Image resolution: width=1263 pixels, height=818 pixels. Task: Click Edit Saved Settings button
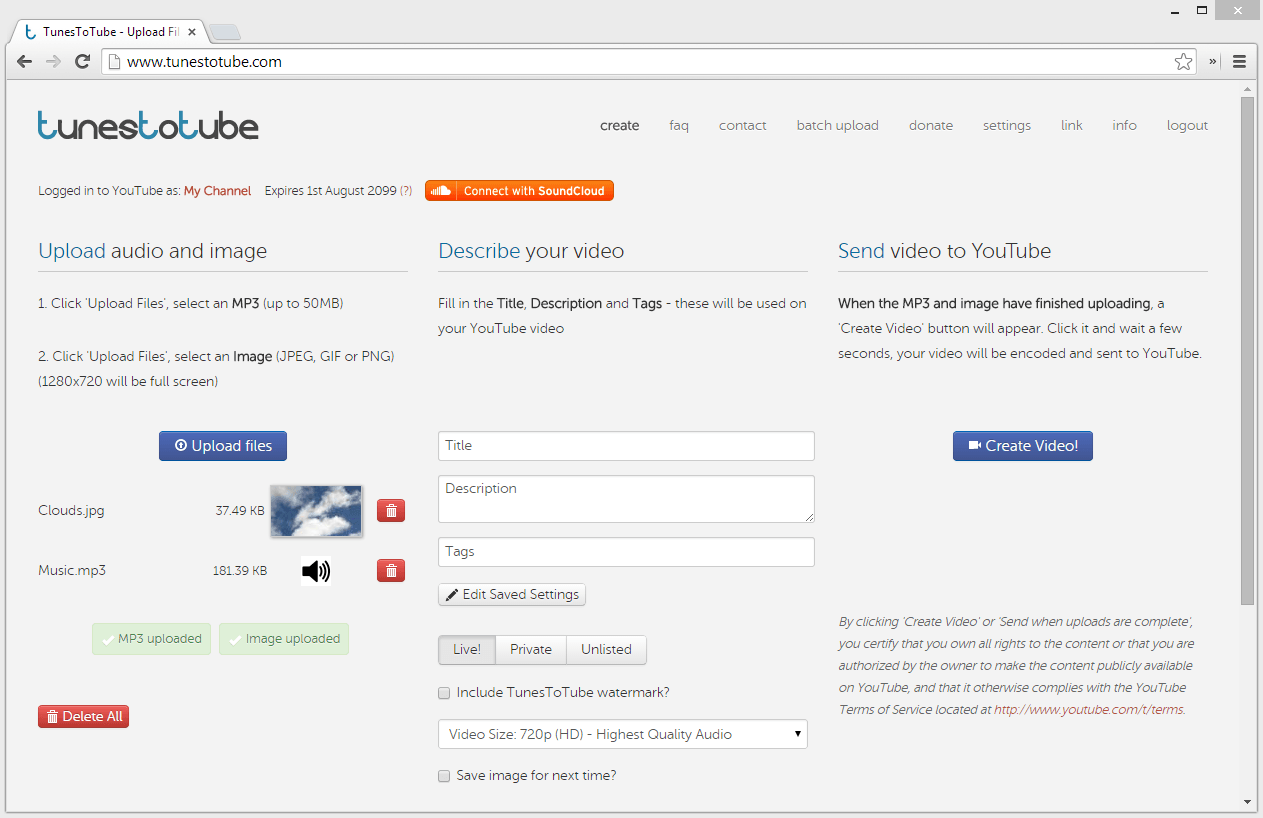pyautogui.click(x=512, y=594)
